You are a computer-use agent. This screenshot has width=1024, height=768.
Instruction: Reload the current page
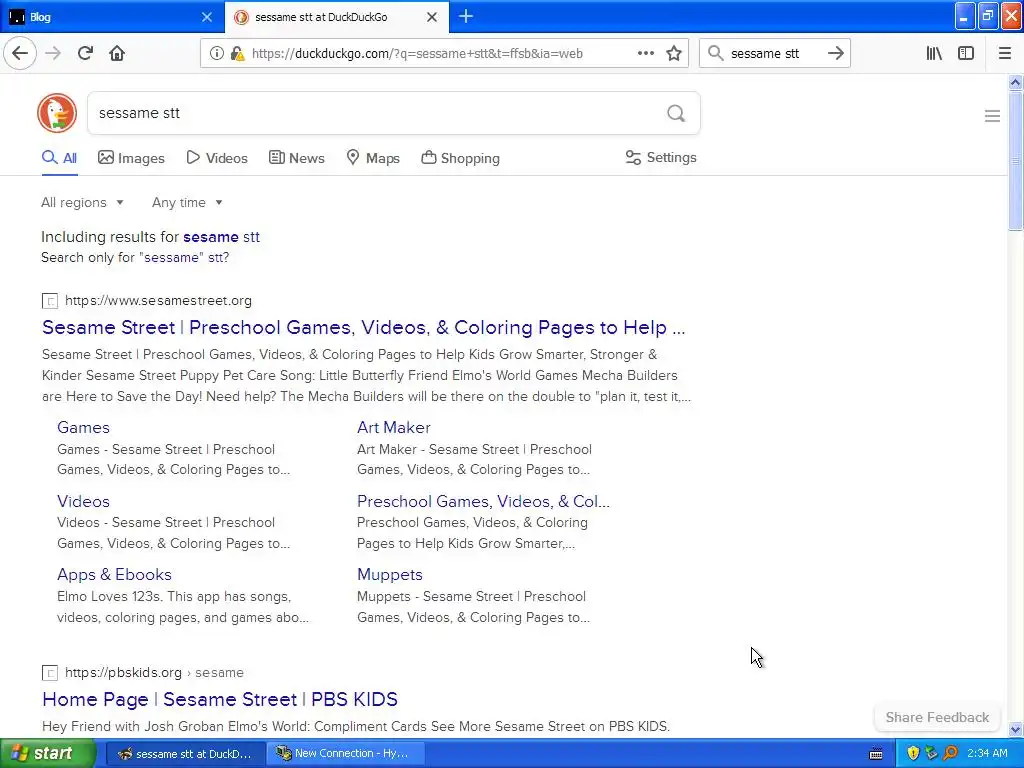point(85,54)
